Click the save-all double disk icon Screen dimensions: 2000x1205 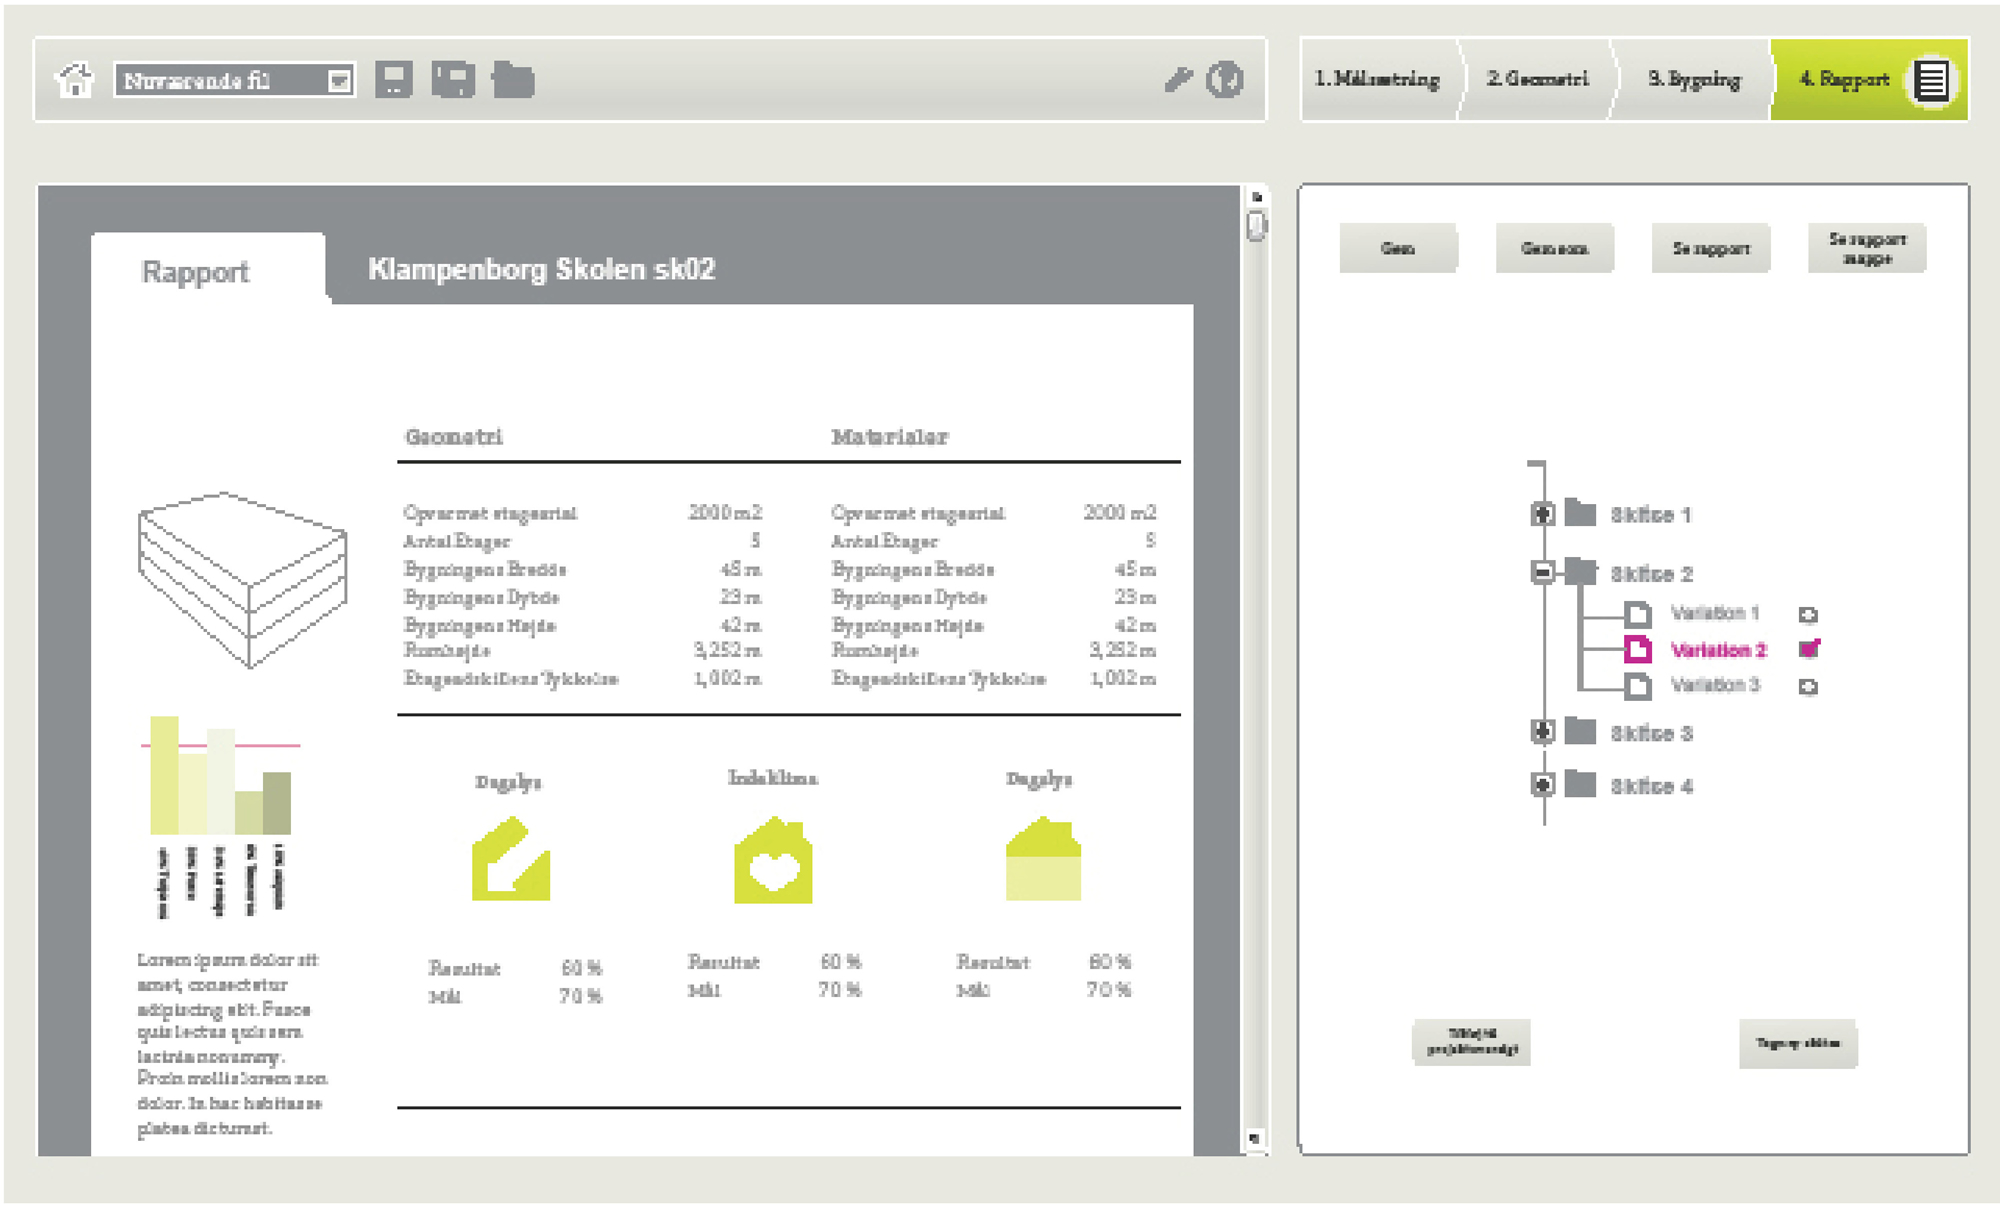(x=453, y=80)
